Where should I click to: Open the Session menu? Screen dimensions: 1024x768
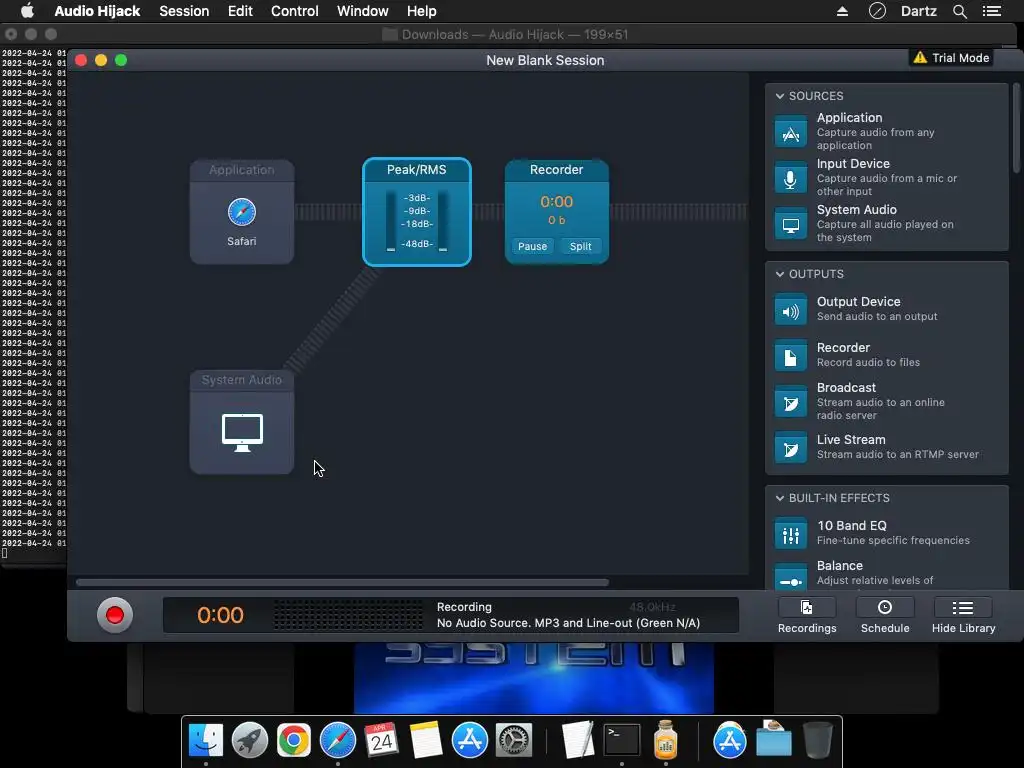184,11
